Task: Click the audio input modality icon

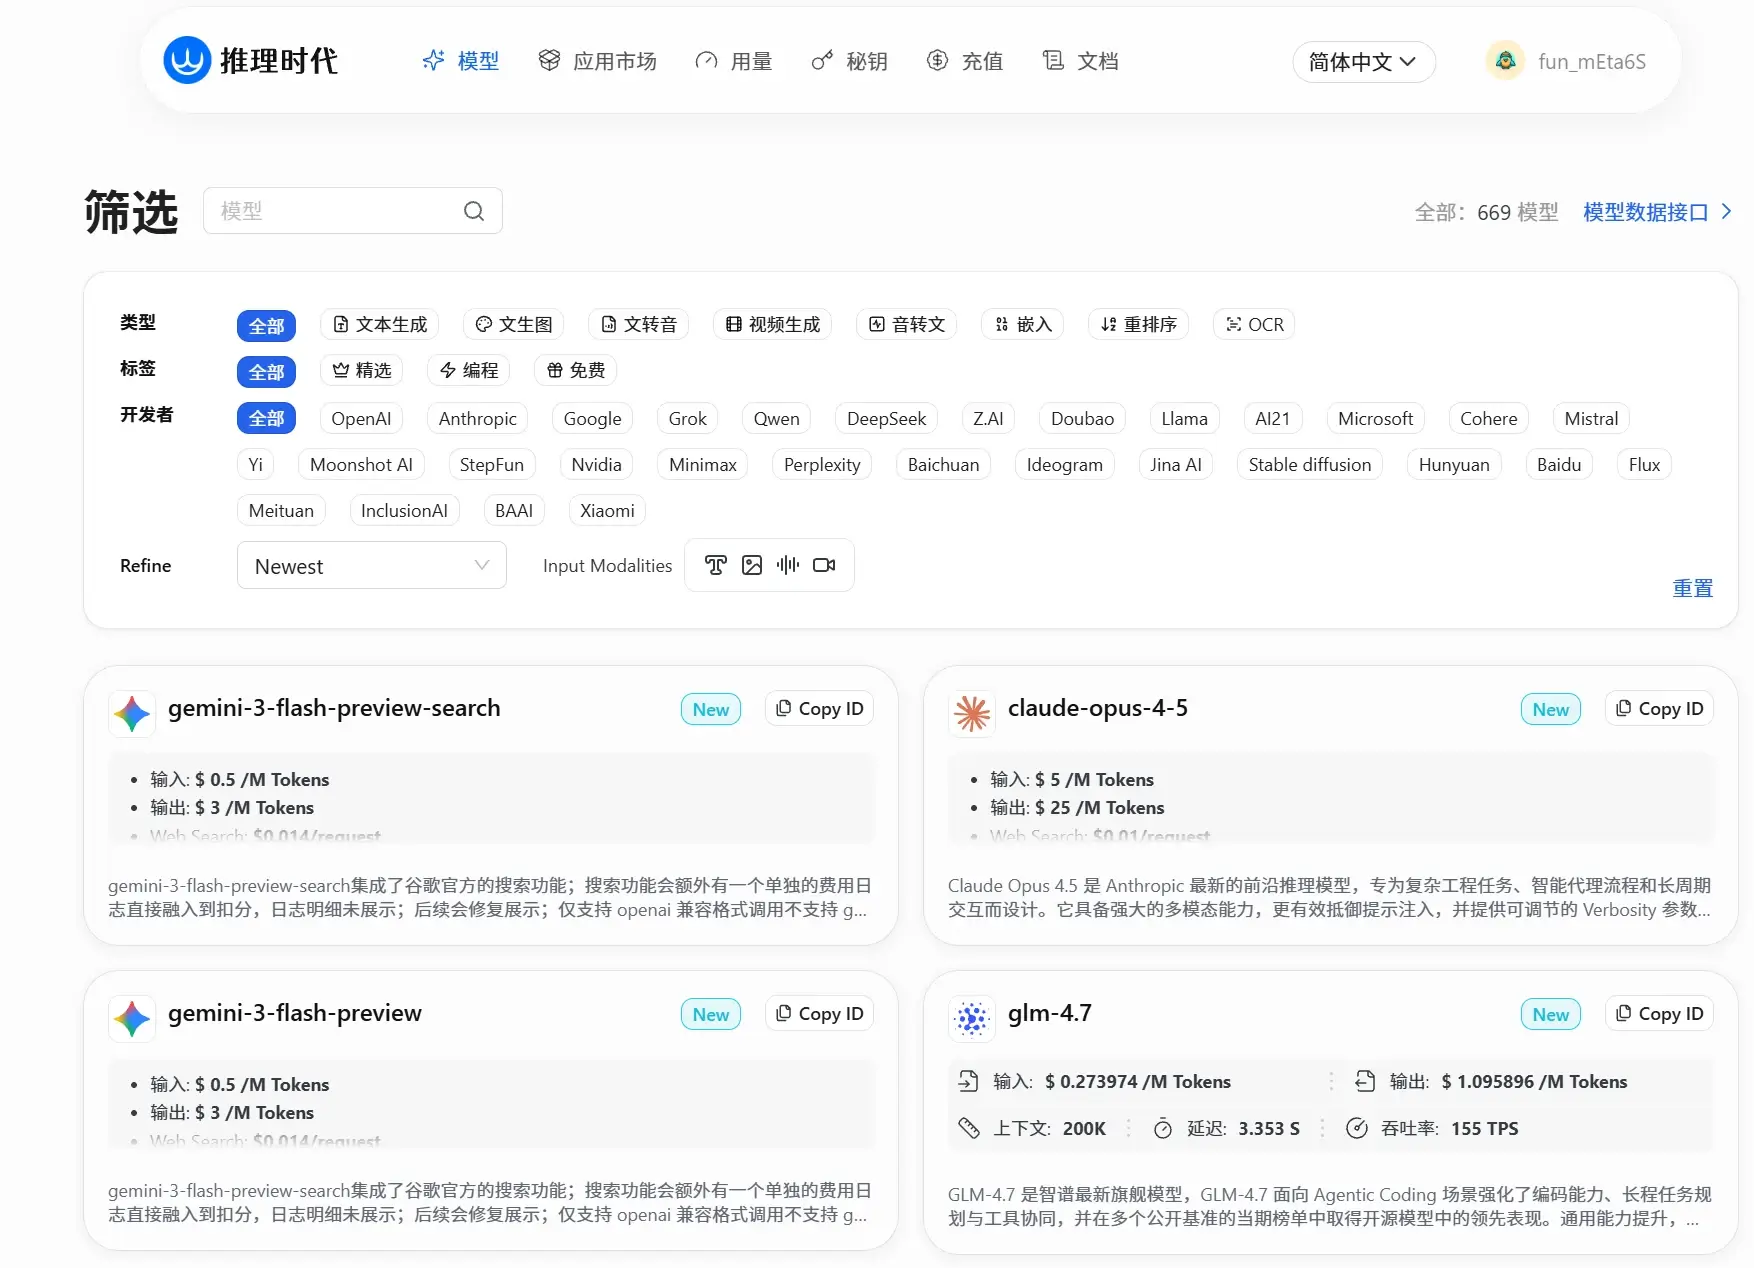Action: pyautogui.click(x=788, y=565)
